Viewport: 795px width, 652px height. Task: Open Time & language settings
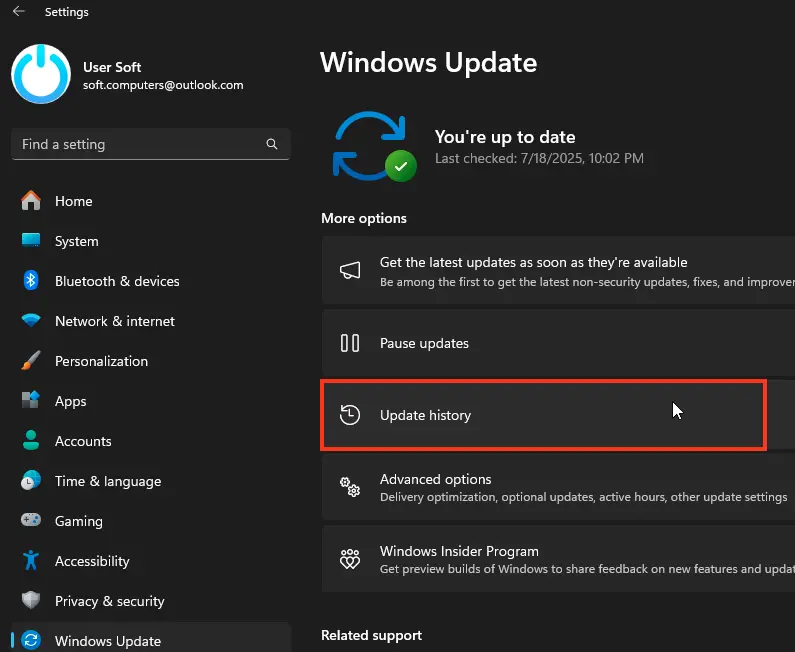tap(107, 481)
